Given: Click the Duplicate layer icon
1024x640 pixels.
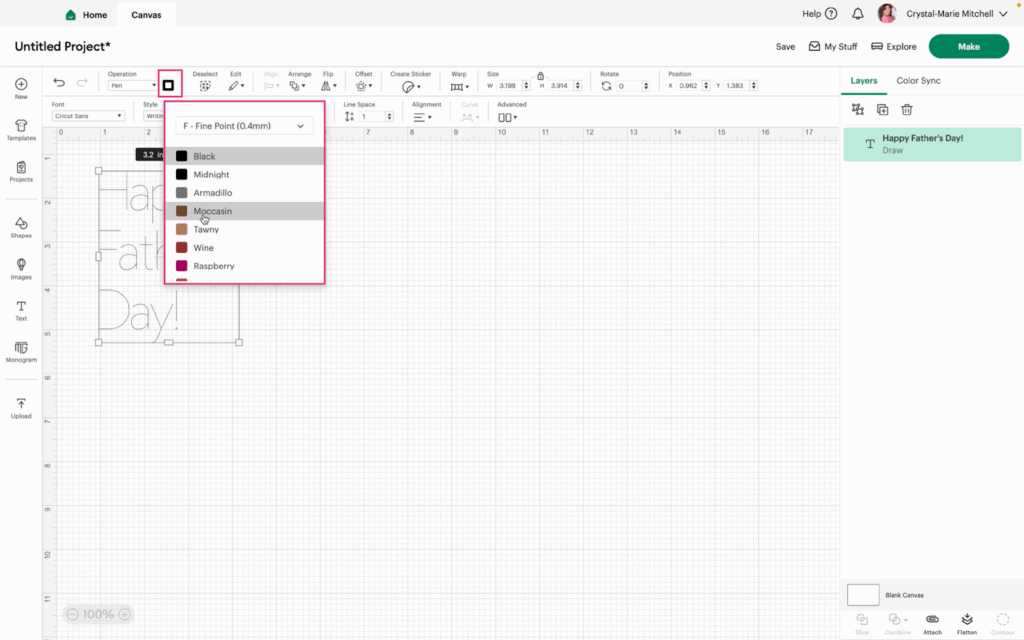Looking at the screenshot, I should (x=882, y=110).
